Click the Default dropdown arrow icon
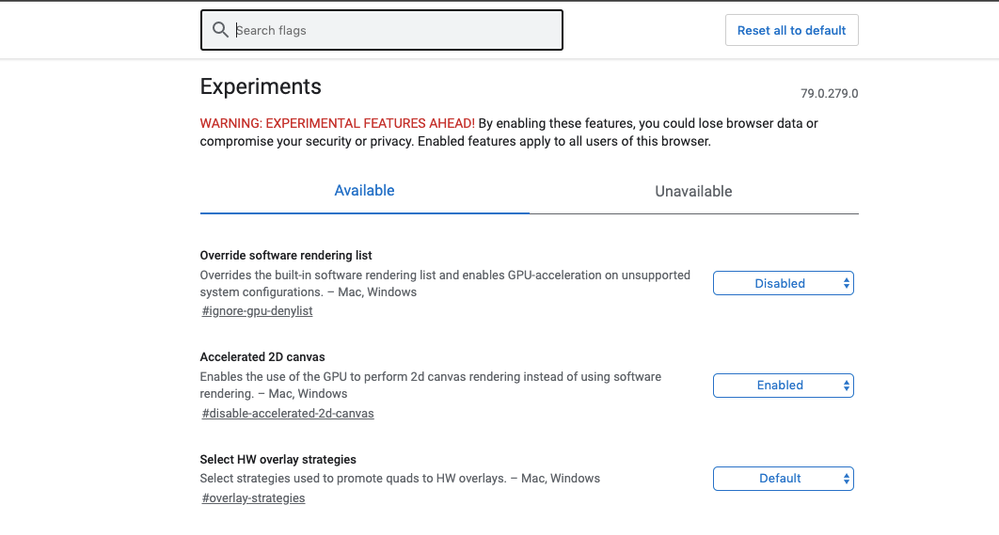This screenshot has height=535, width=999. tap(846, 479)
